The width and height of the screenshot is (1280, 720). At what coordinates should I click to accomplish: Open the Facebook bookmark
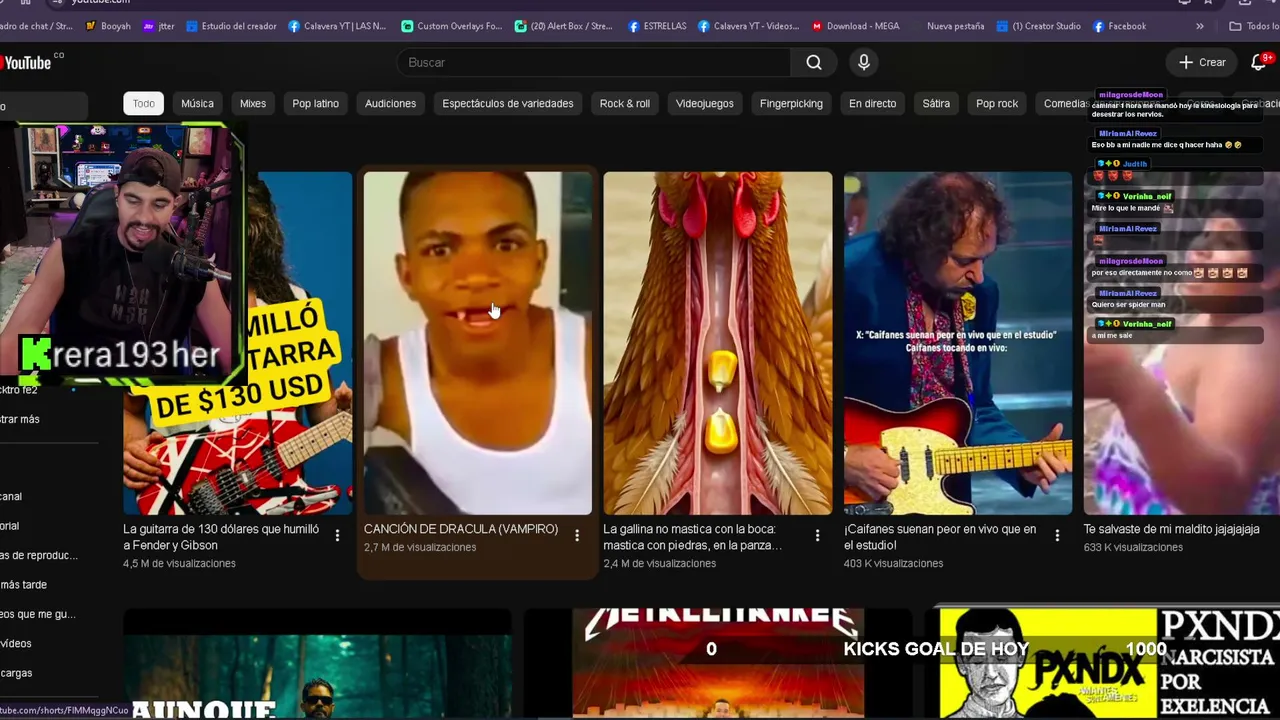click(x=1119, y=26)
